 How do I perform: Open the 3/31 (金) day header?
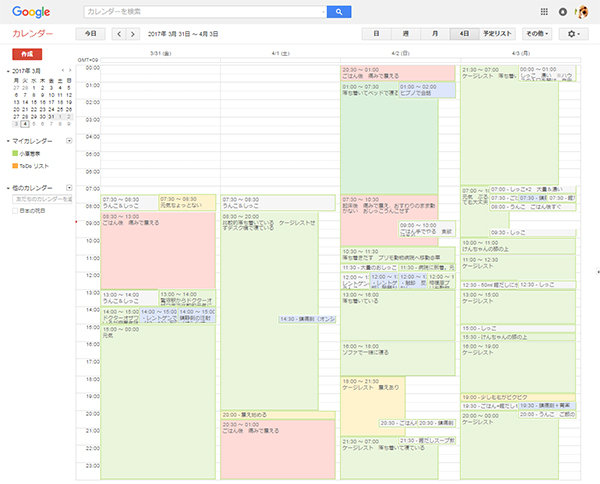point(160,54)
